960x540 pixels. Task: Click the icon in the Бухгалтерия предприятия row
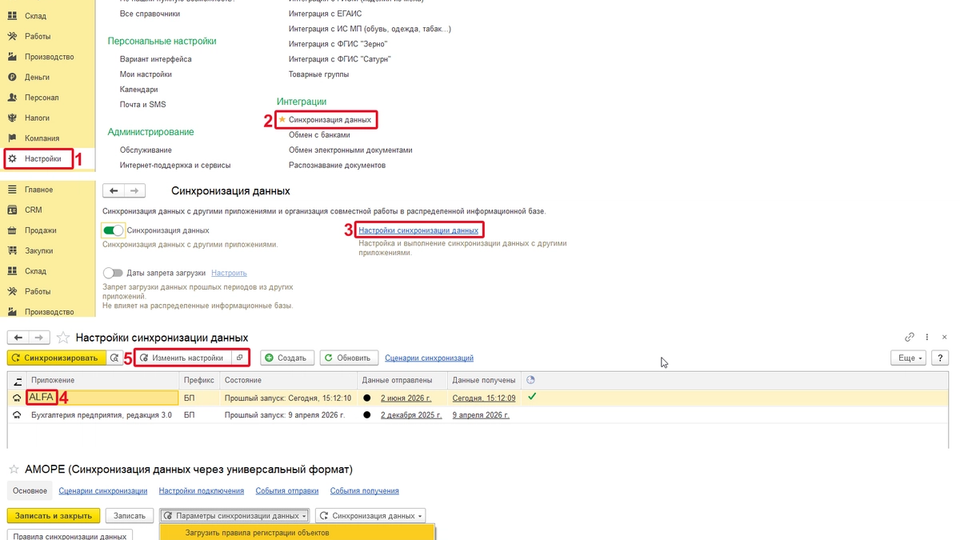tap(17, 415)
